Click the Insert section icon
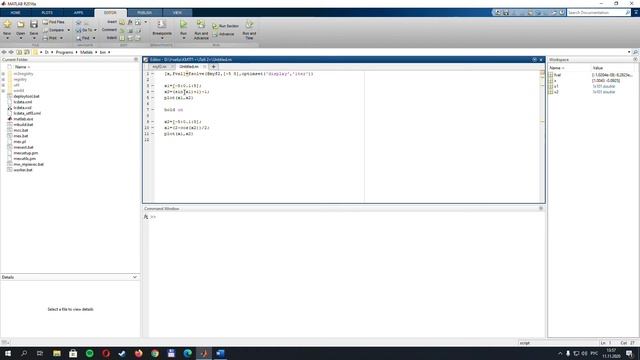The width and height of the screenshot is (640, 360). pos(122,22)
